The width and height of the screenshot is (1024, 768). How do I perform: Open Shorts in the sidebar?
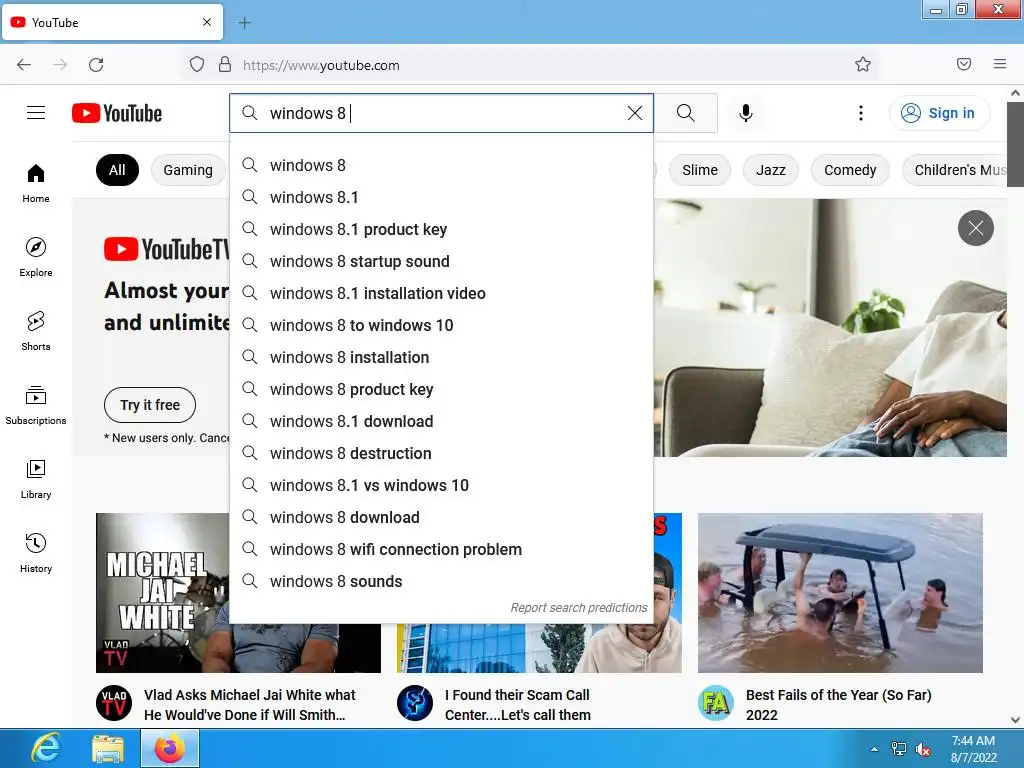tap(36, 331)
